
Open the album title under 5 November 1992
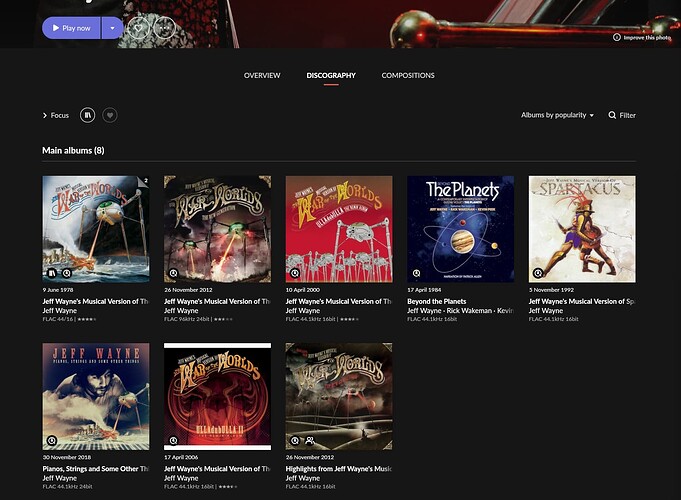click(582, 301)
